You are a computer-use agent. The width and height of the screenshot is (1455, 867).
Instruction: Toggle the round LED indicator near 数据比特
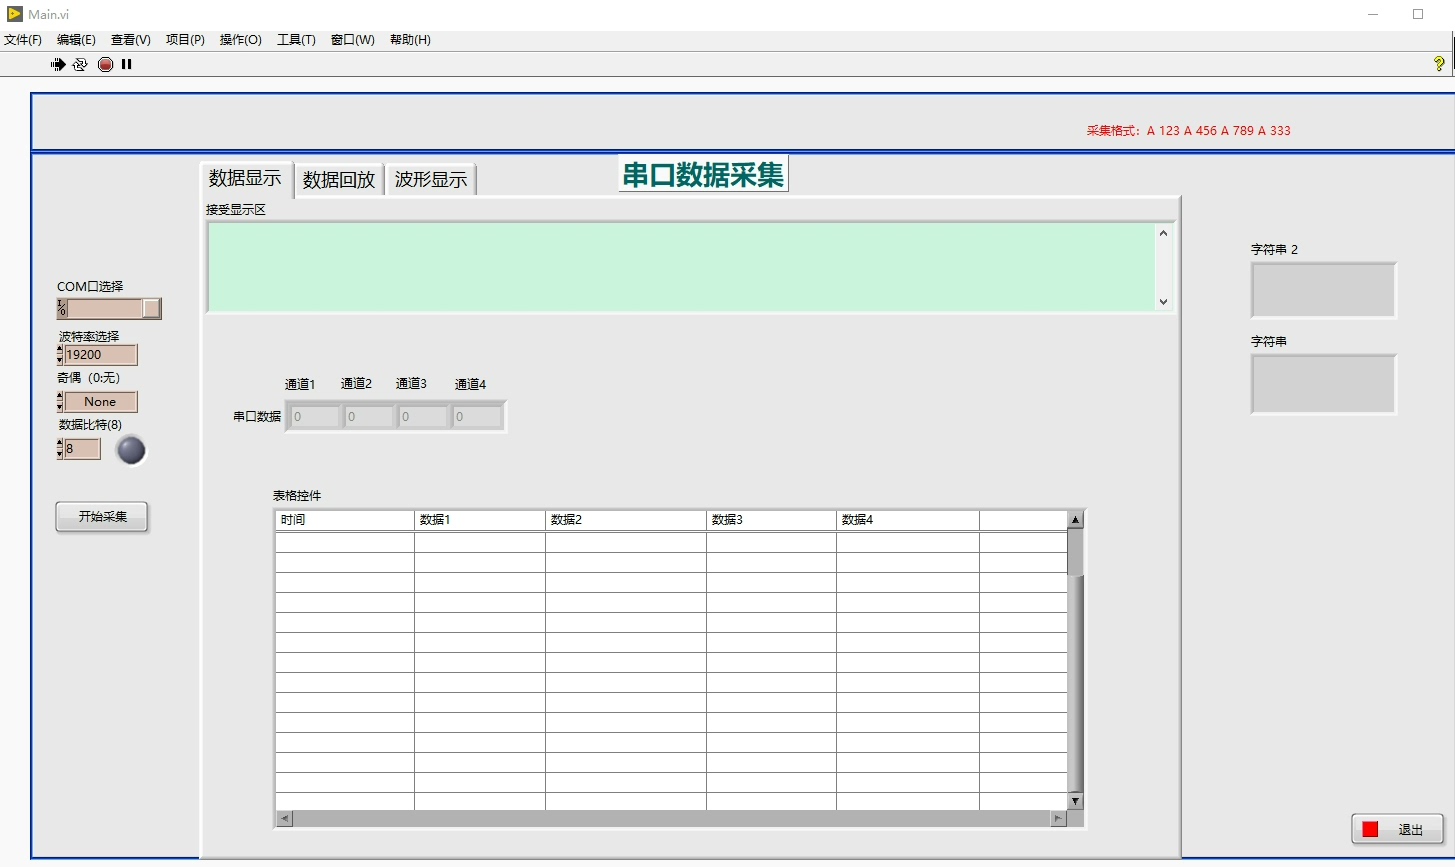(130, 451)
